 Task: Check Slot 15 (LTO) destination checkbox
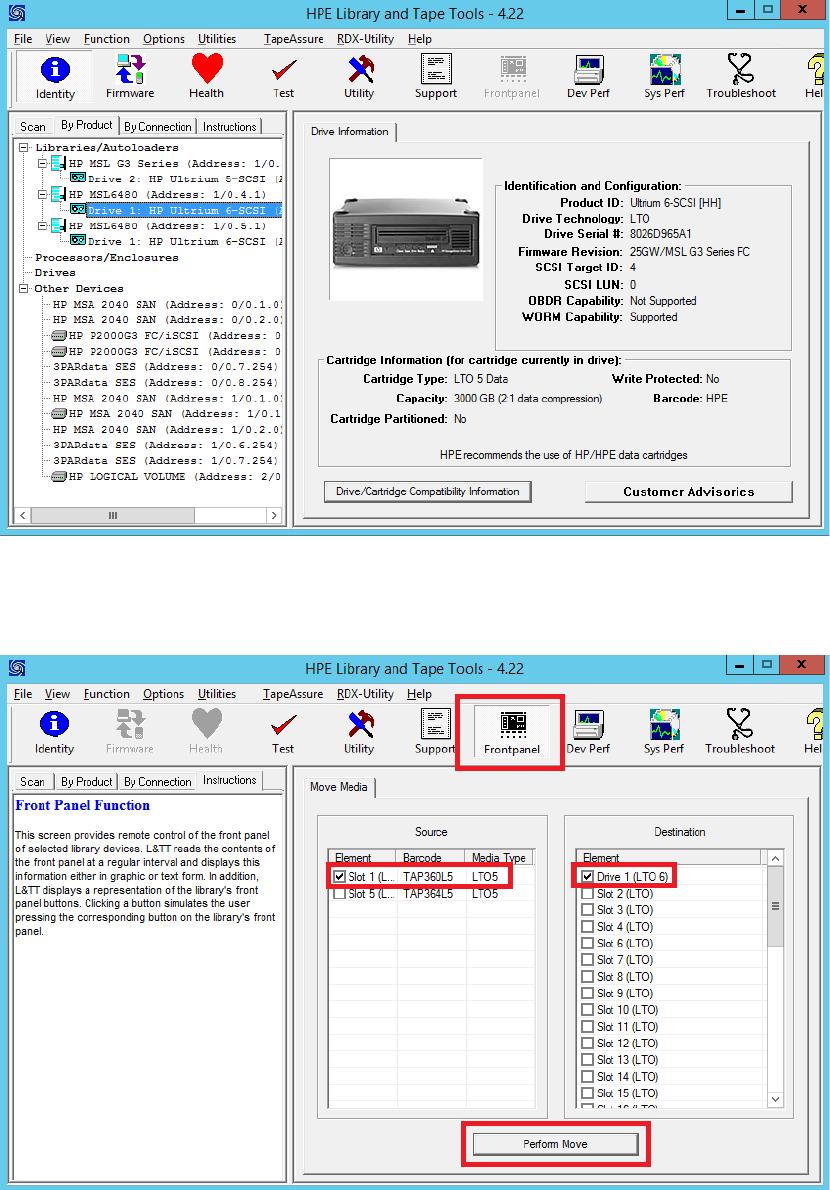click(587, 1094)
